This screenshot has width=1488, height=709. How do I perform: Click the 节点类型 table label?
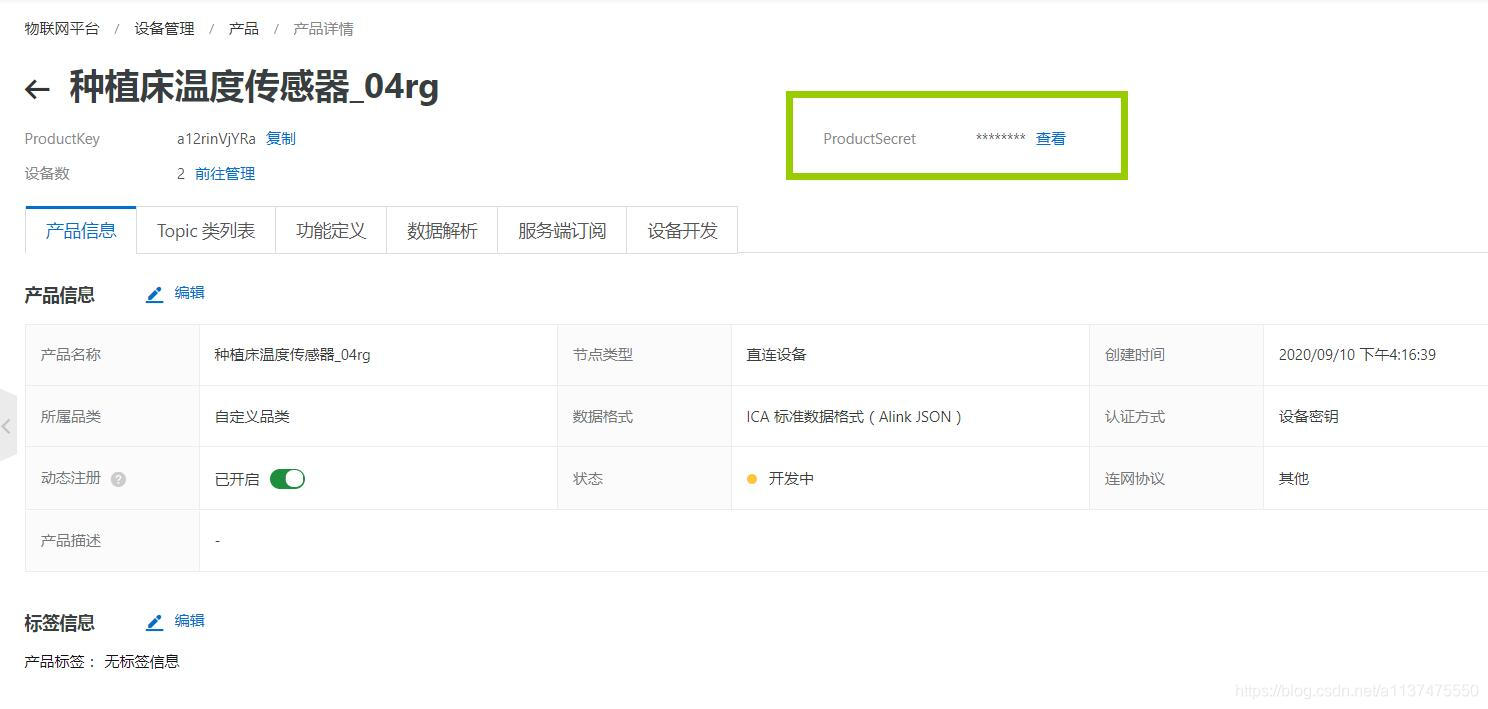coord(603,355)
